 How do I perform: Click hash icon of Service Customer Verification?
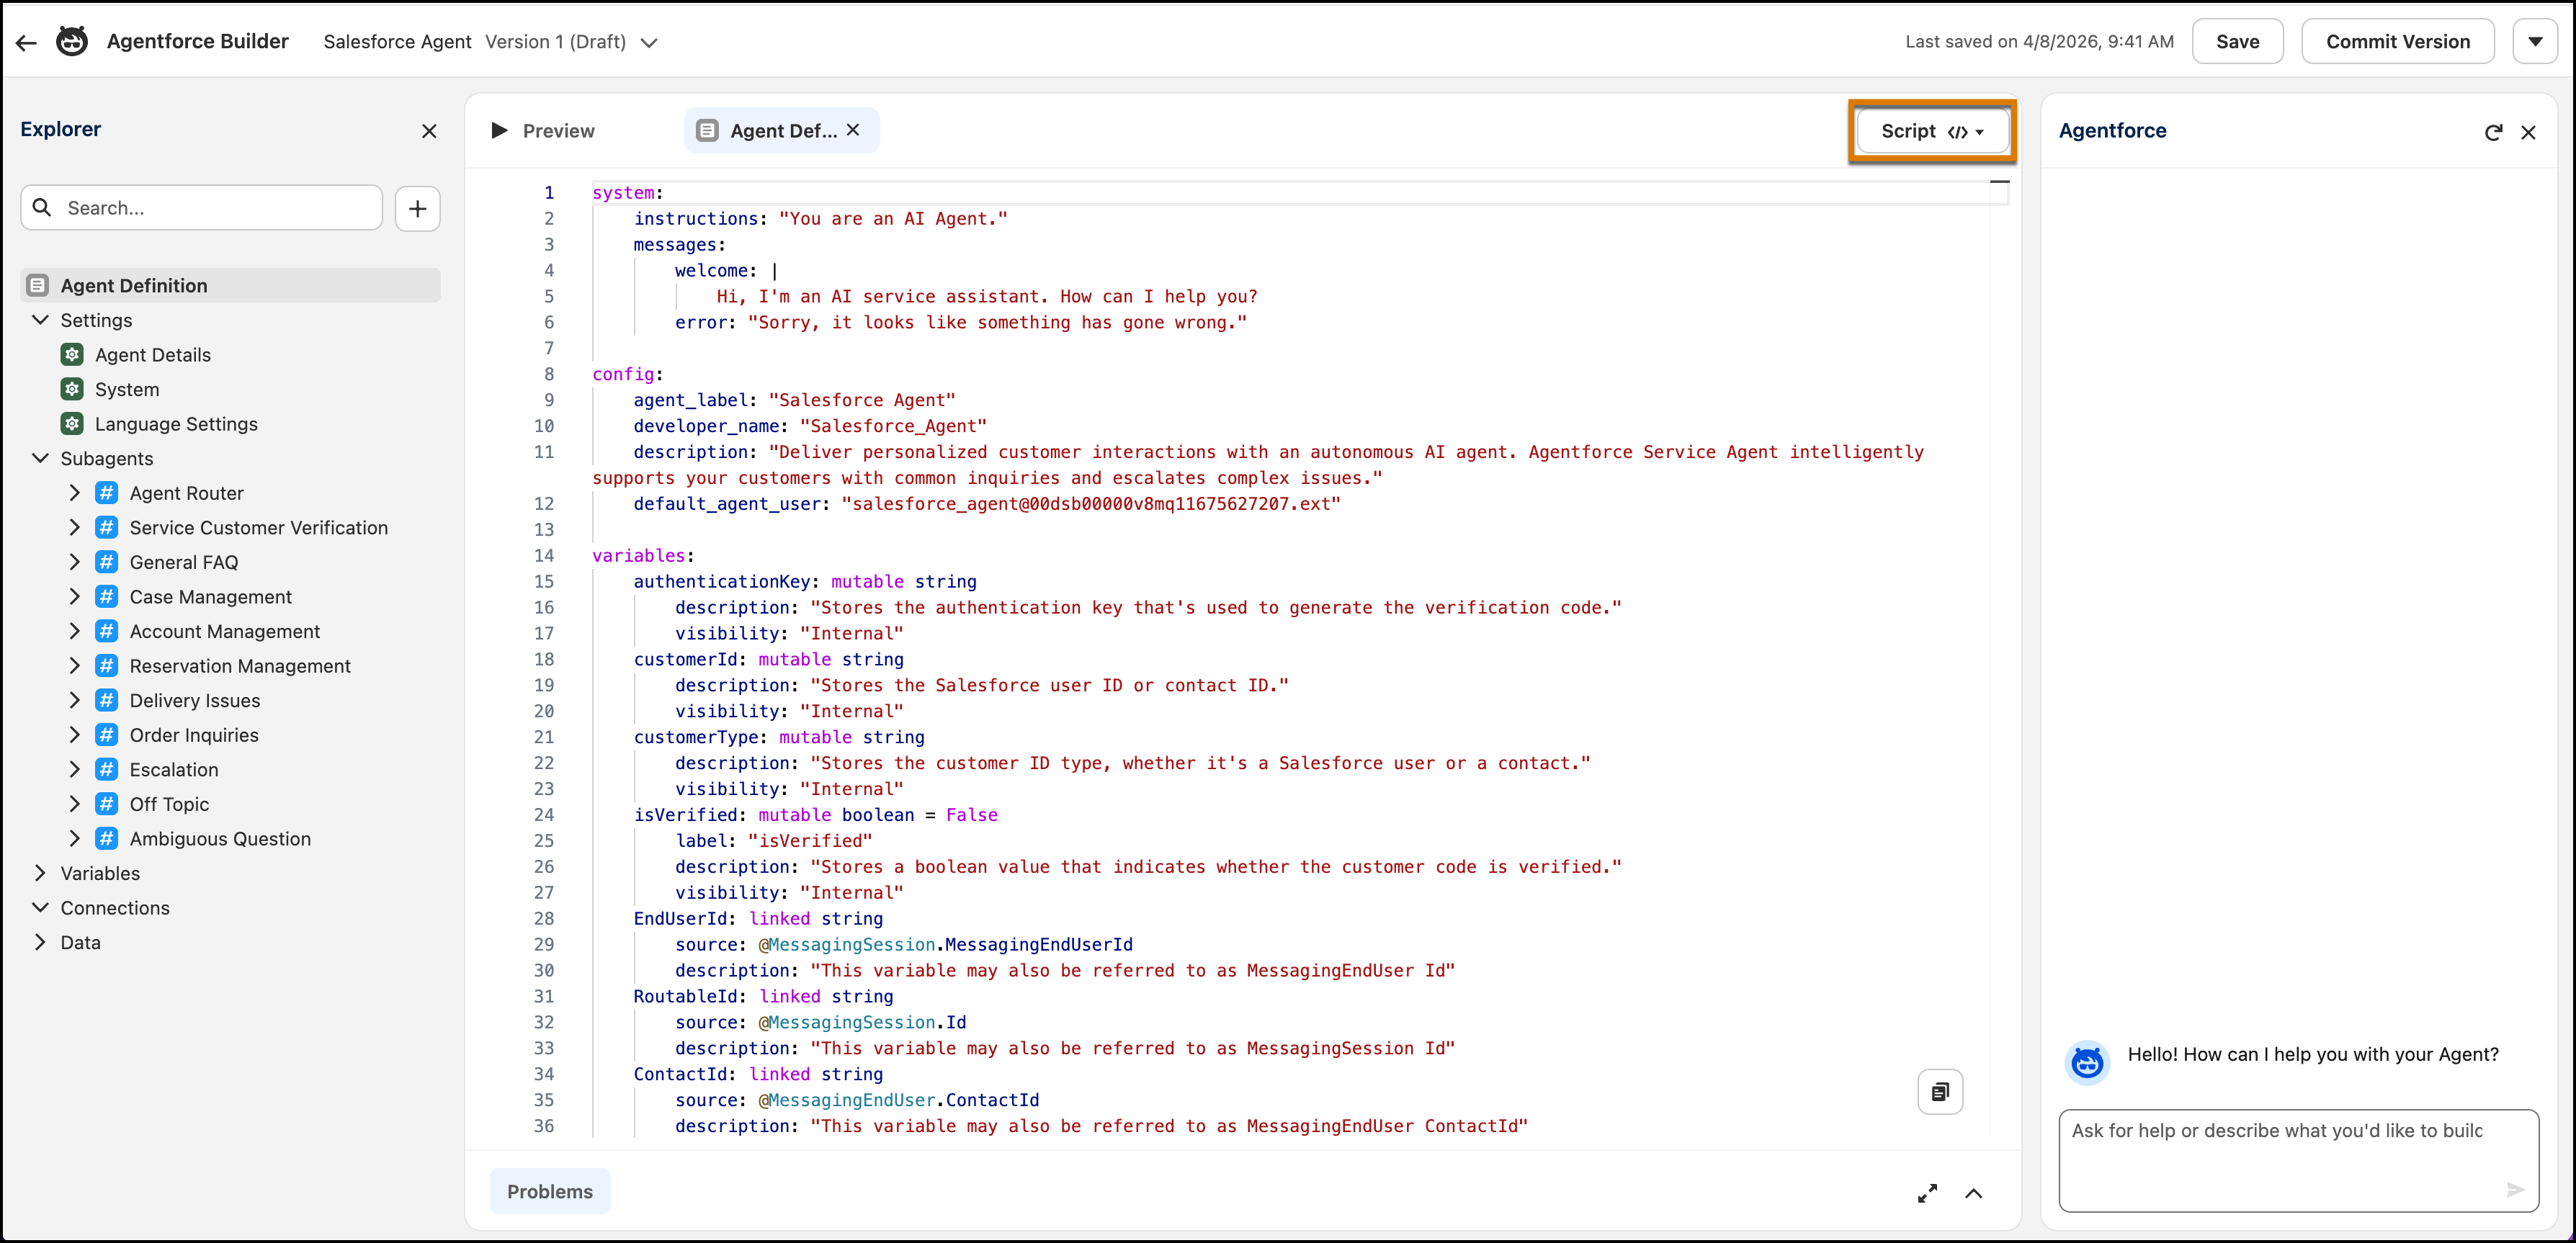coord(107,527)
